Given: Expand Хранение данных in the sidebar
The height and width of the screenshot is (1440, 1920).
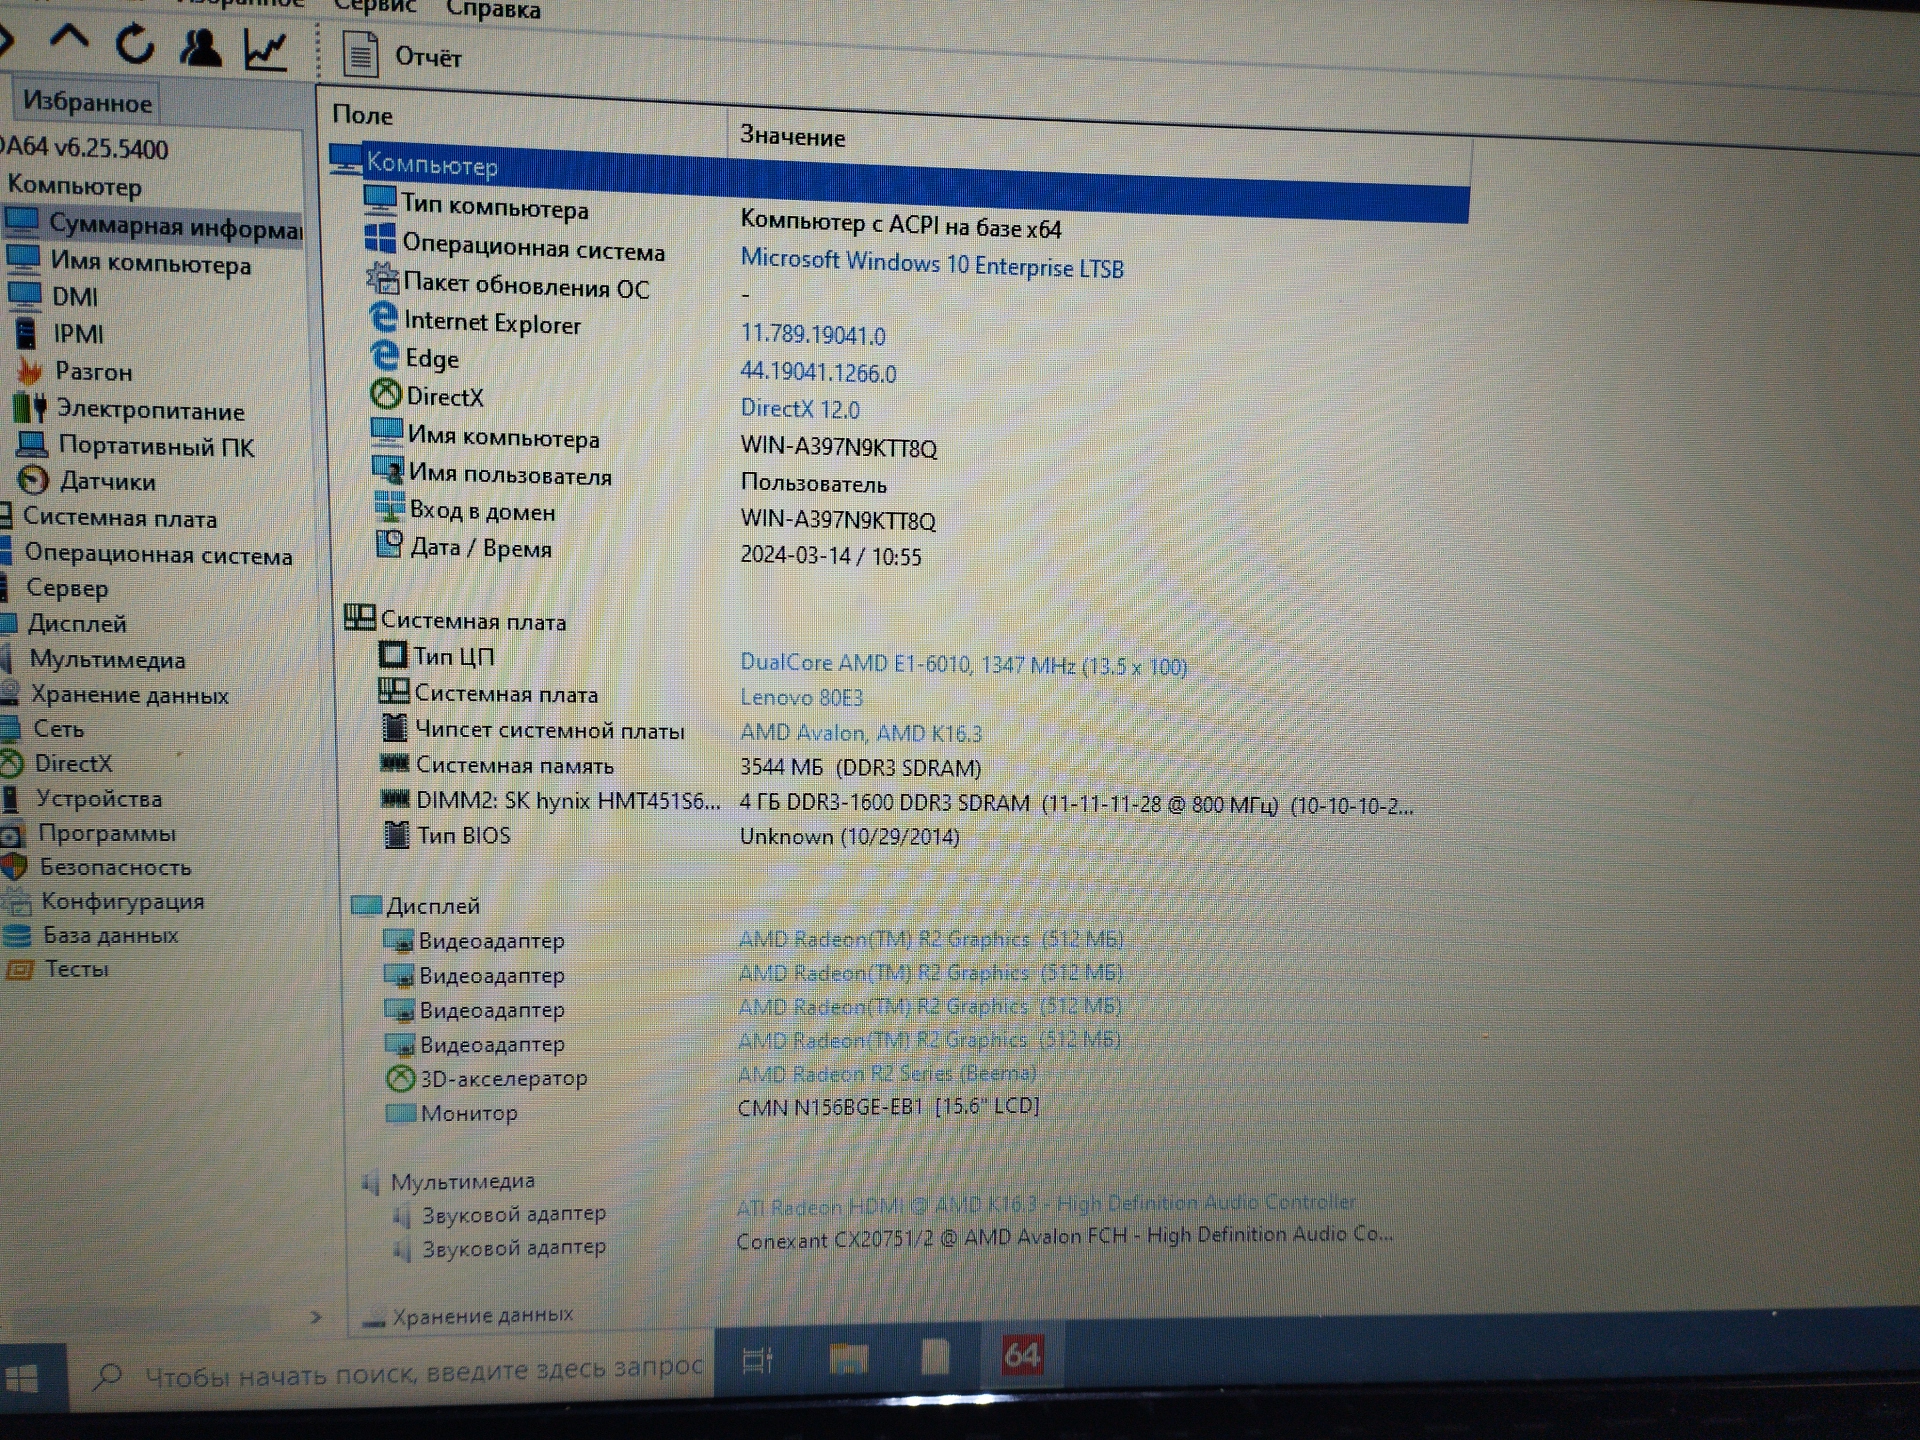Looking at the screenshot, I should [115, 695].
